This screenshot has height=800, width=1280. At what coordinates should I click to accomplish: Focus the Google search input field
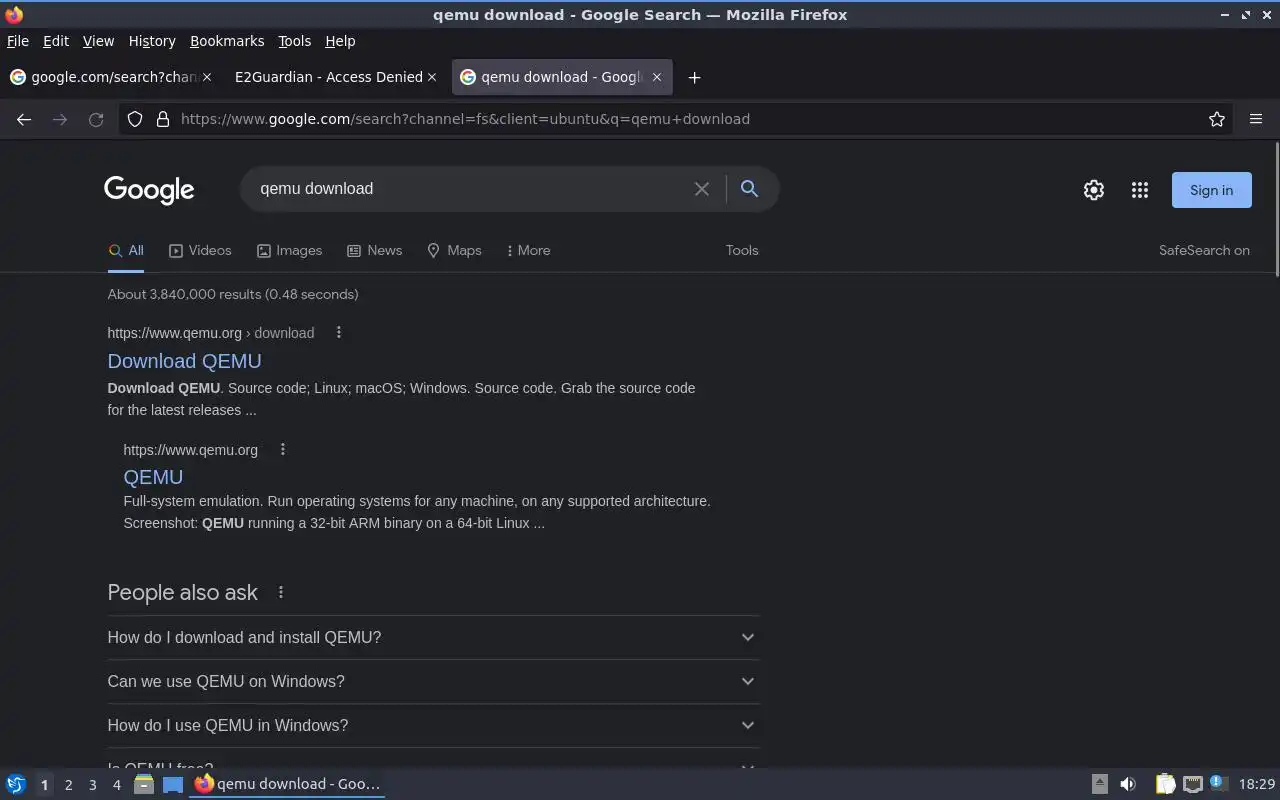tap(470, 188)
